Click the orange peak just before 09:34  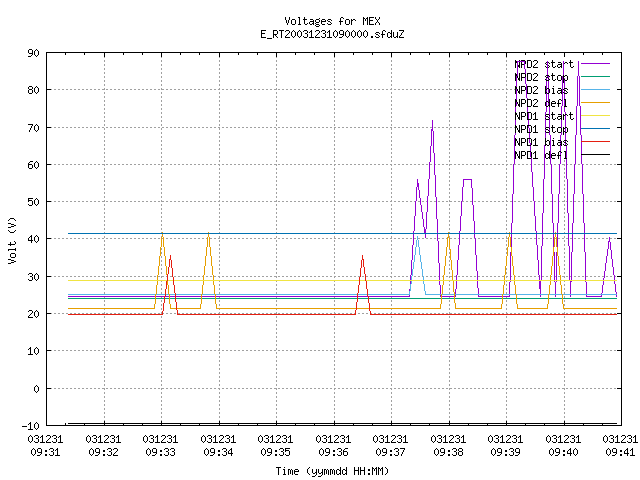[209, 234]
